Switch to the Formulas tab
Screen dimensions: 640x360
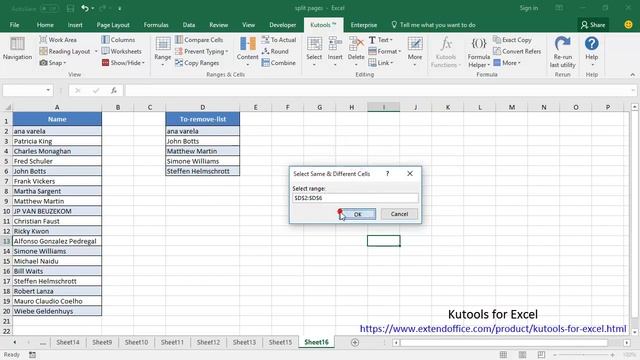point(156,25)
